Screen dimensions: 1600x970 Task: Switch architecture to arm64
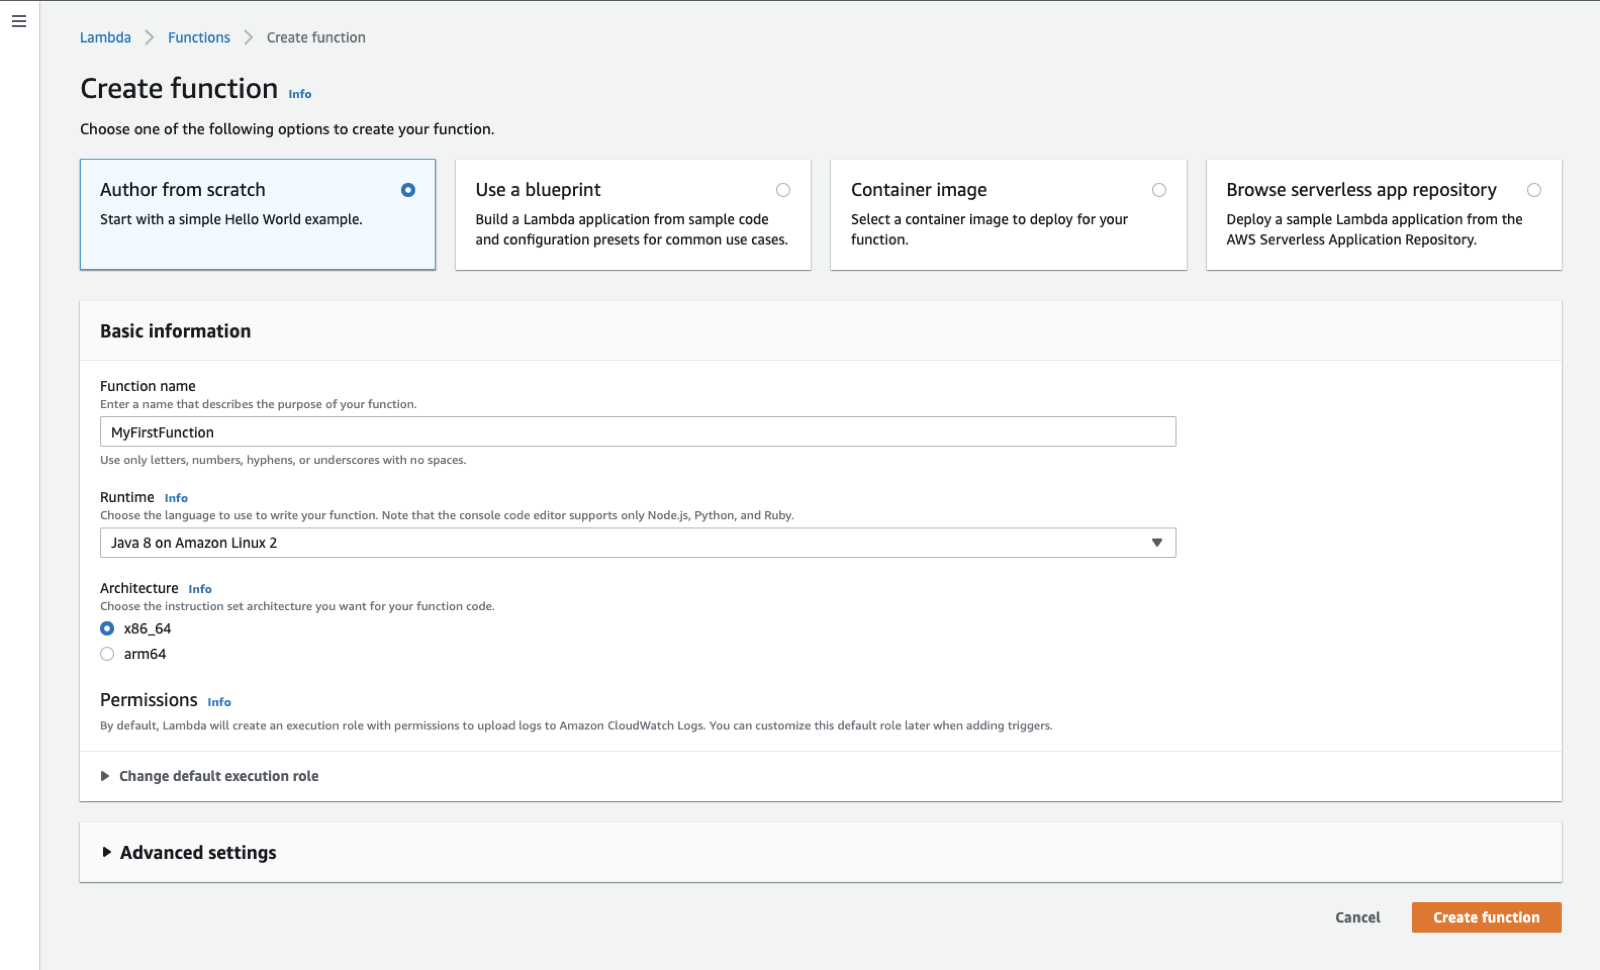pos(107,654)
